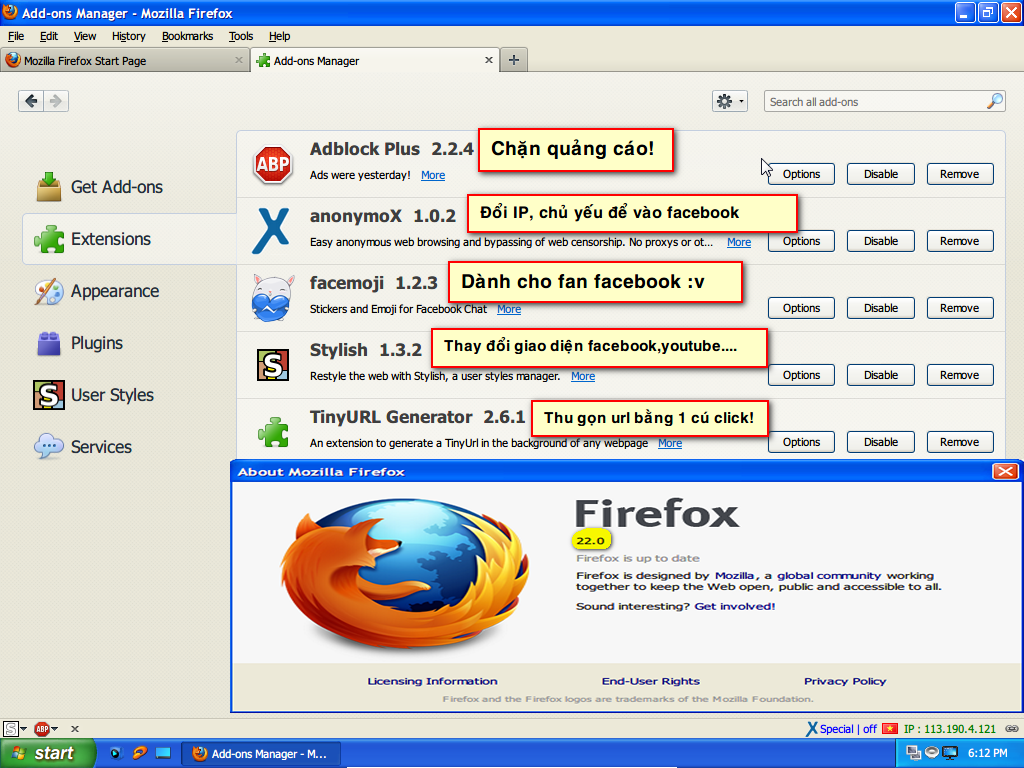The width and height of the screenshot is (1024, 768).
Task: Open the Edit menu
Action: (48, 36)
